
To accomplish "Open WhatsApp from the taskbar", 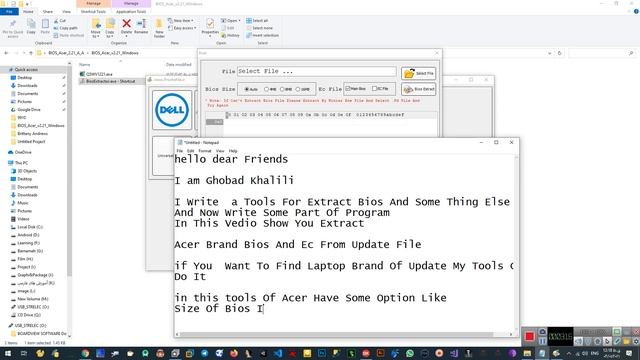I will 409,353.
